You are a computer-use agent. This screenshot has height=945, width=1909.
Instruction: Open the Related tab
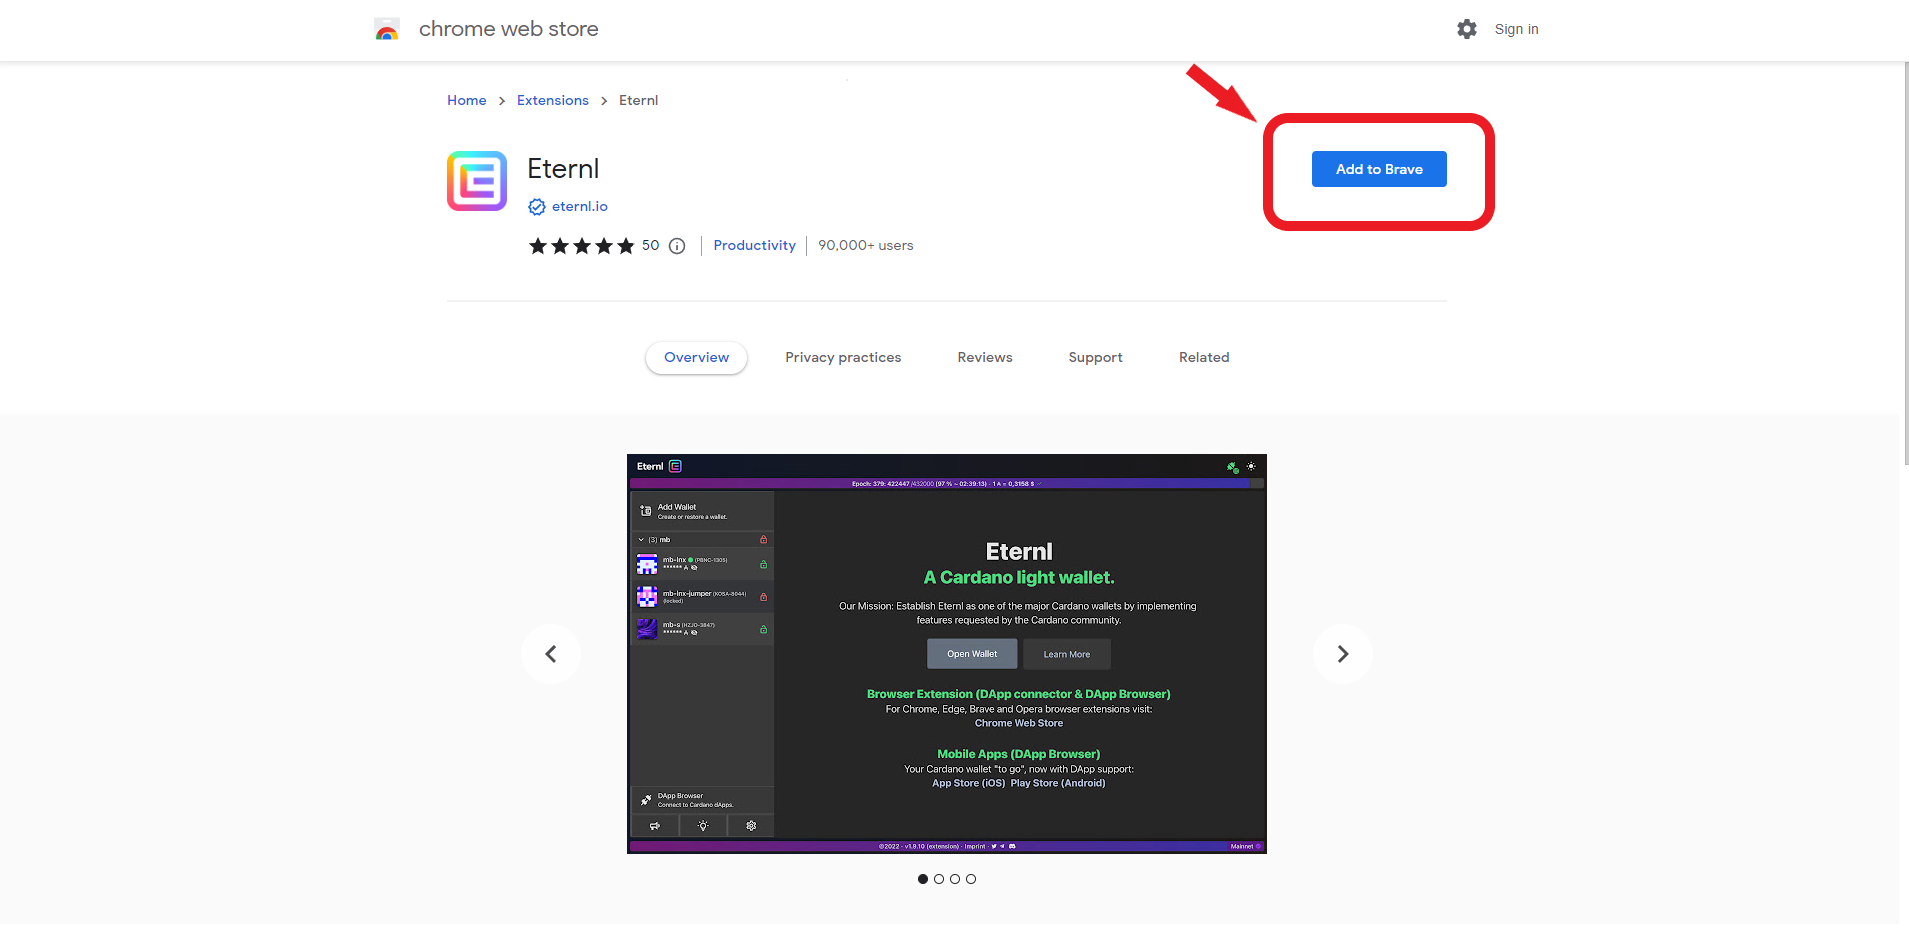tap(1204, 357)
